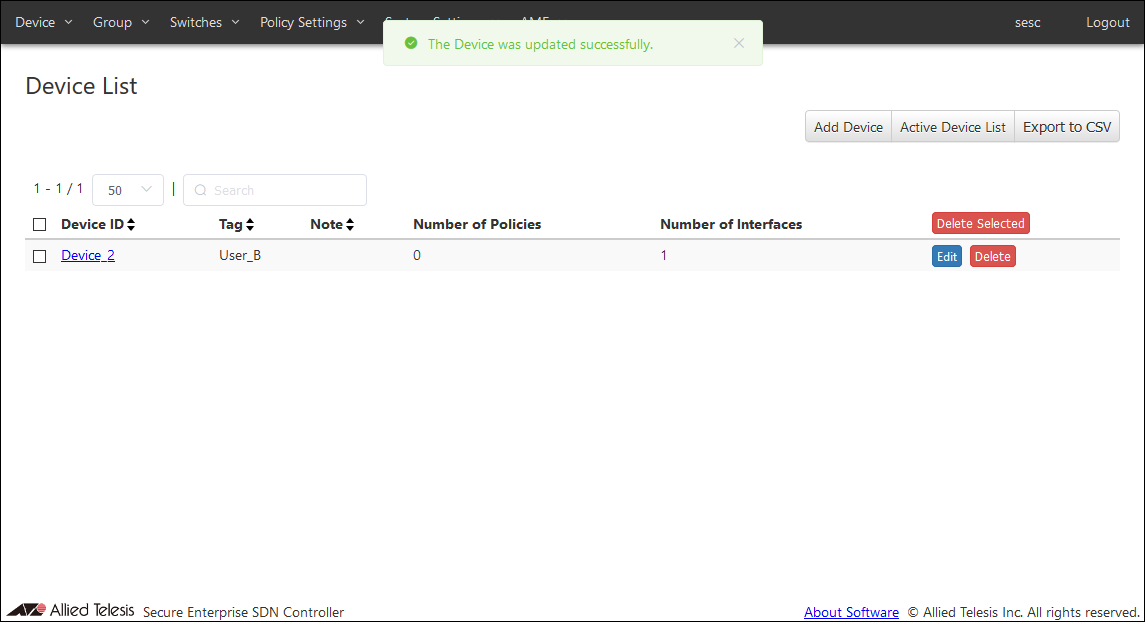Click the Device ID sort arrows icon
Screen dimensions: 1145x622
point(131,225)
